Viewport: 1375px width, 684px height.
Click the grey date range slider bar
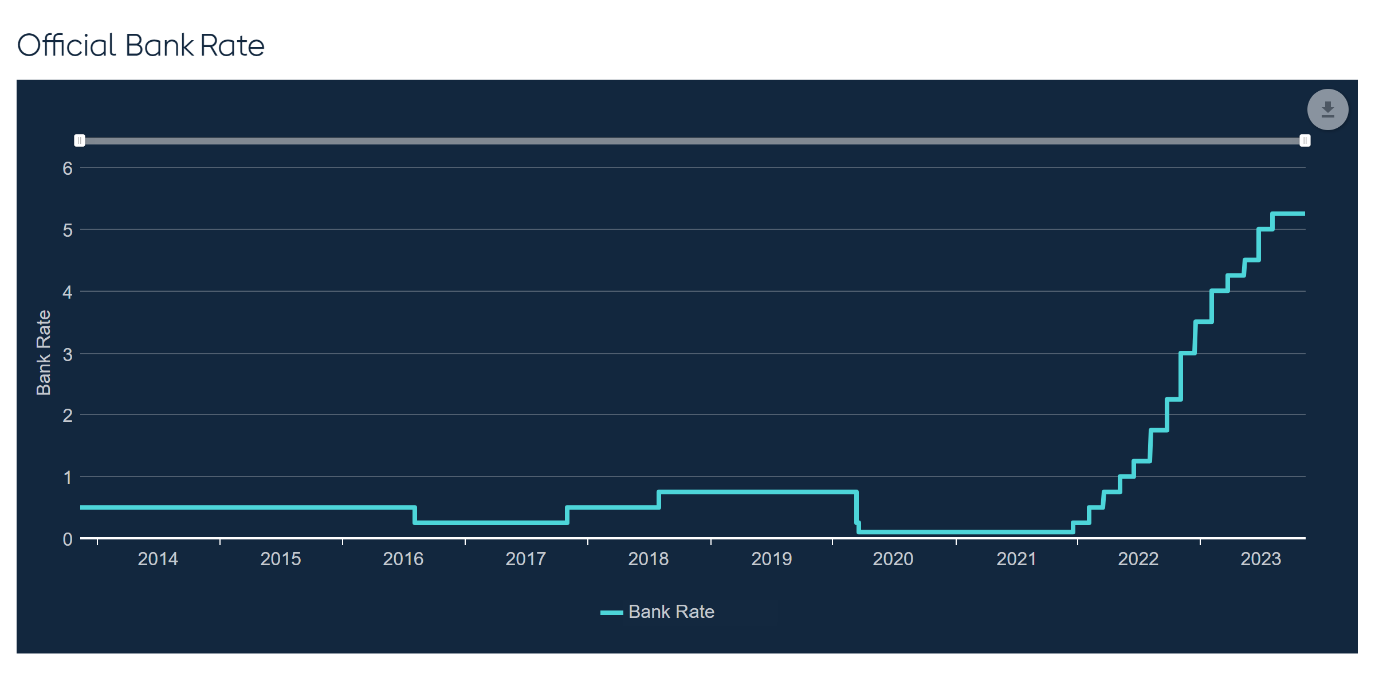pos(692,141)
